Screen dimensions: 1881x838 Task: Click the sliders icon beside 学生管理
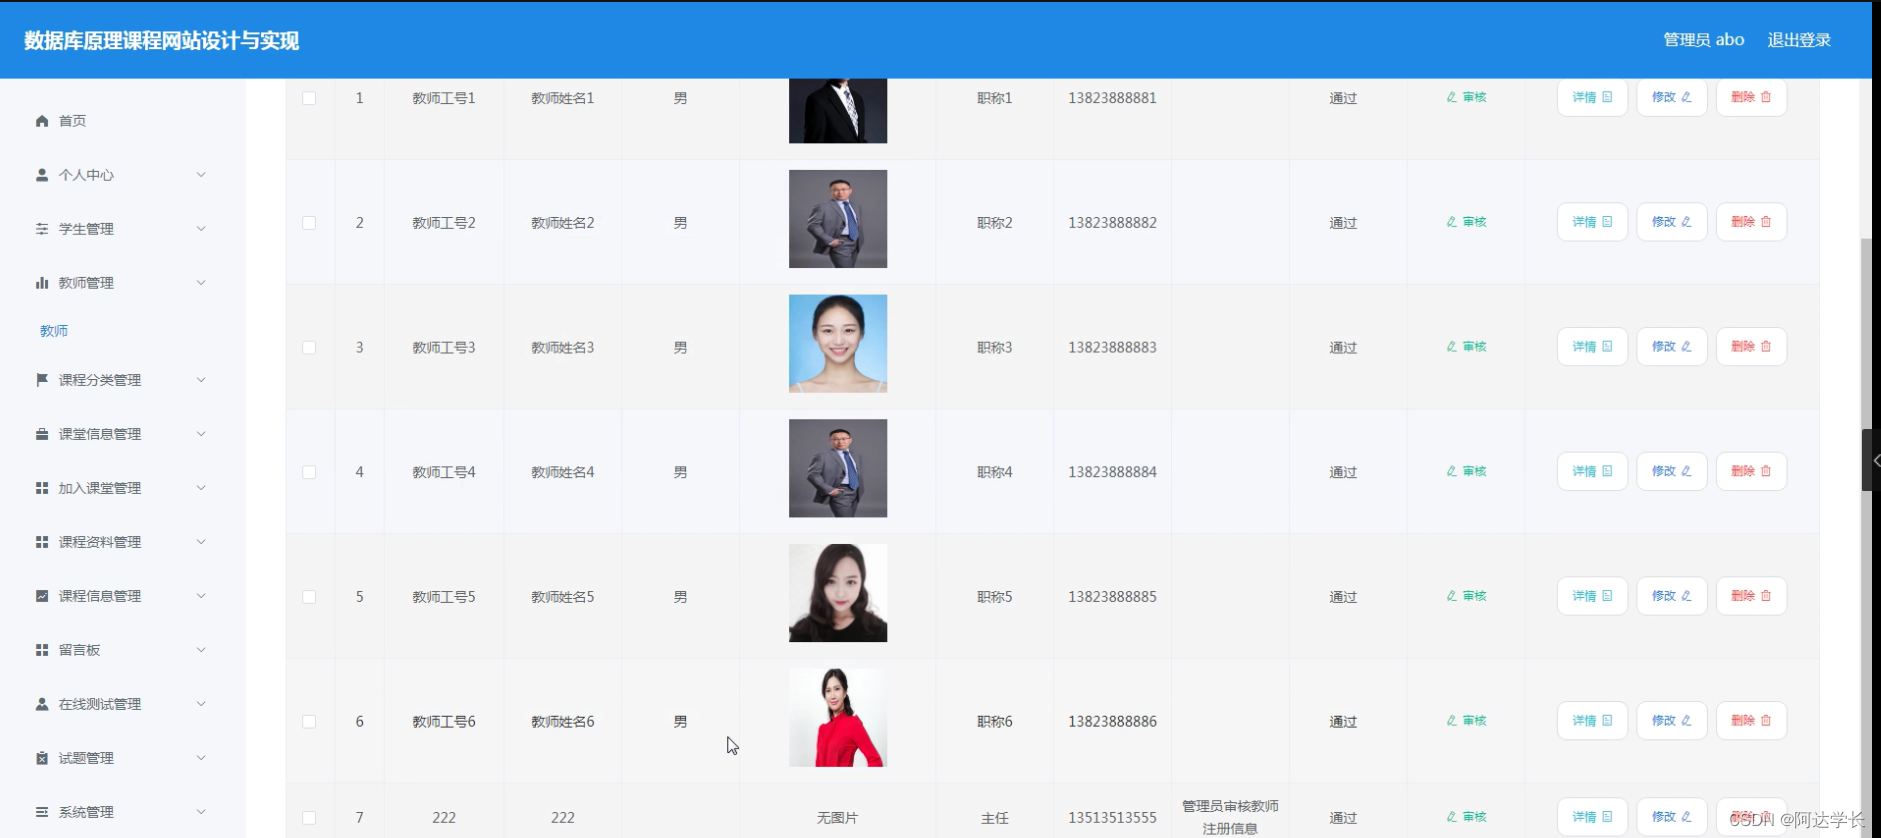pyautogui.click(x=42, y=229)
